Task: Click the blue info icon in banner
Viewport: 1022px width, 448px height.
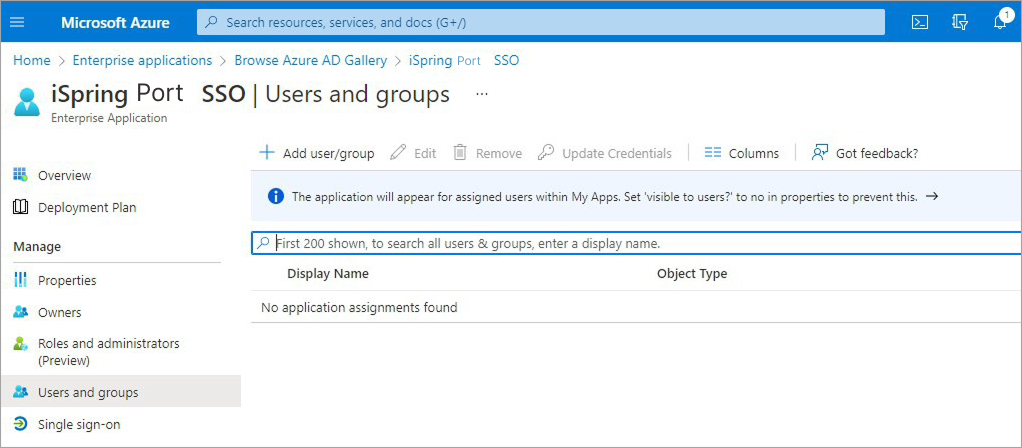Action: click(276, 196)
